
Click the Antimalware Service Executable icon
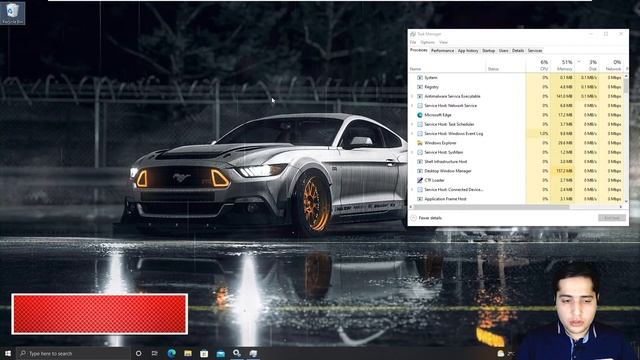[420, 96]
